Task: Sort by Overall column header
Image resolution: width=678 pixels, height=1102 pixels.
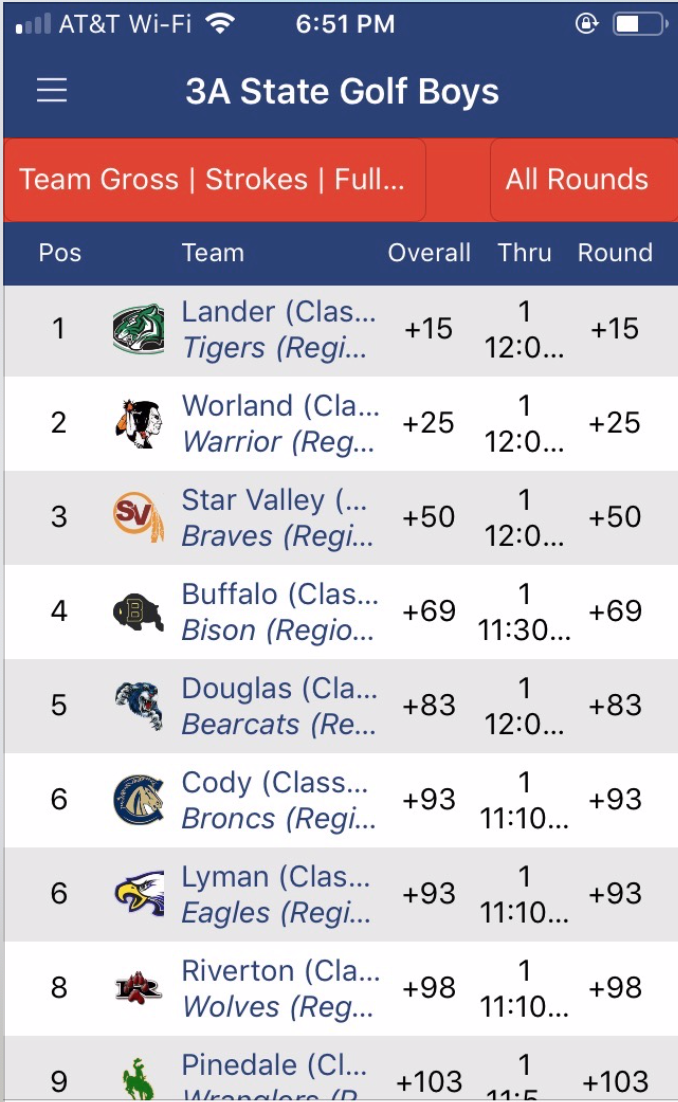Action: click(429, 253)
